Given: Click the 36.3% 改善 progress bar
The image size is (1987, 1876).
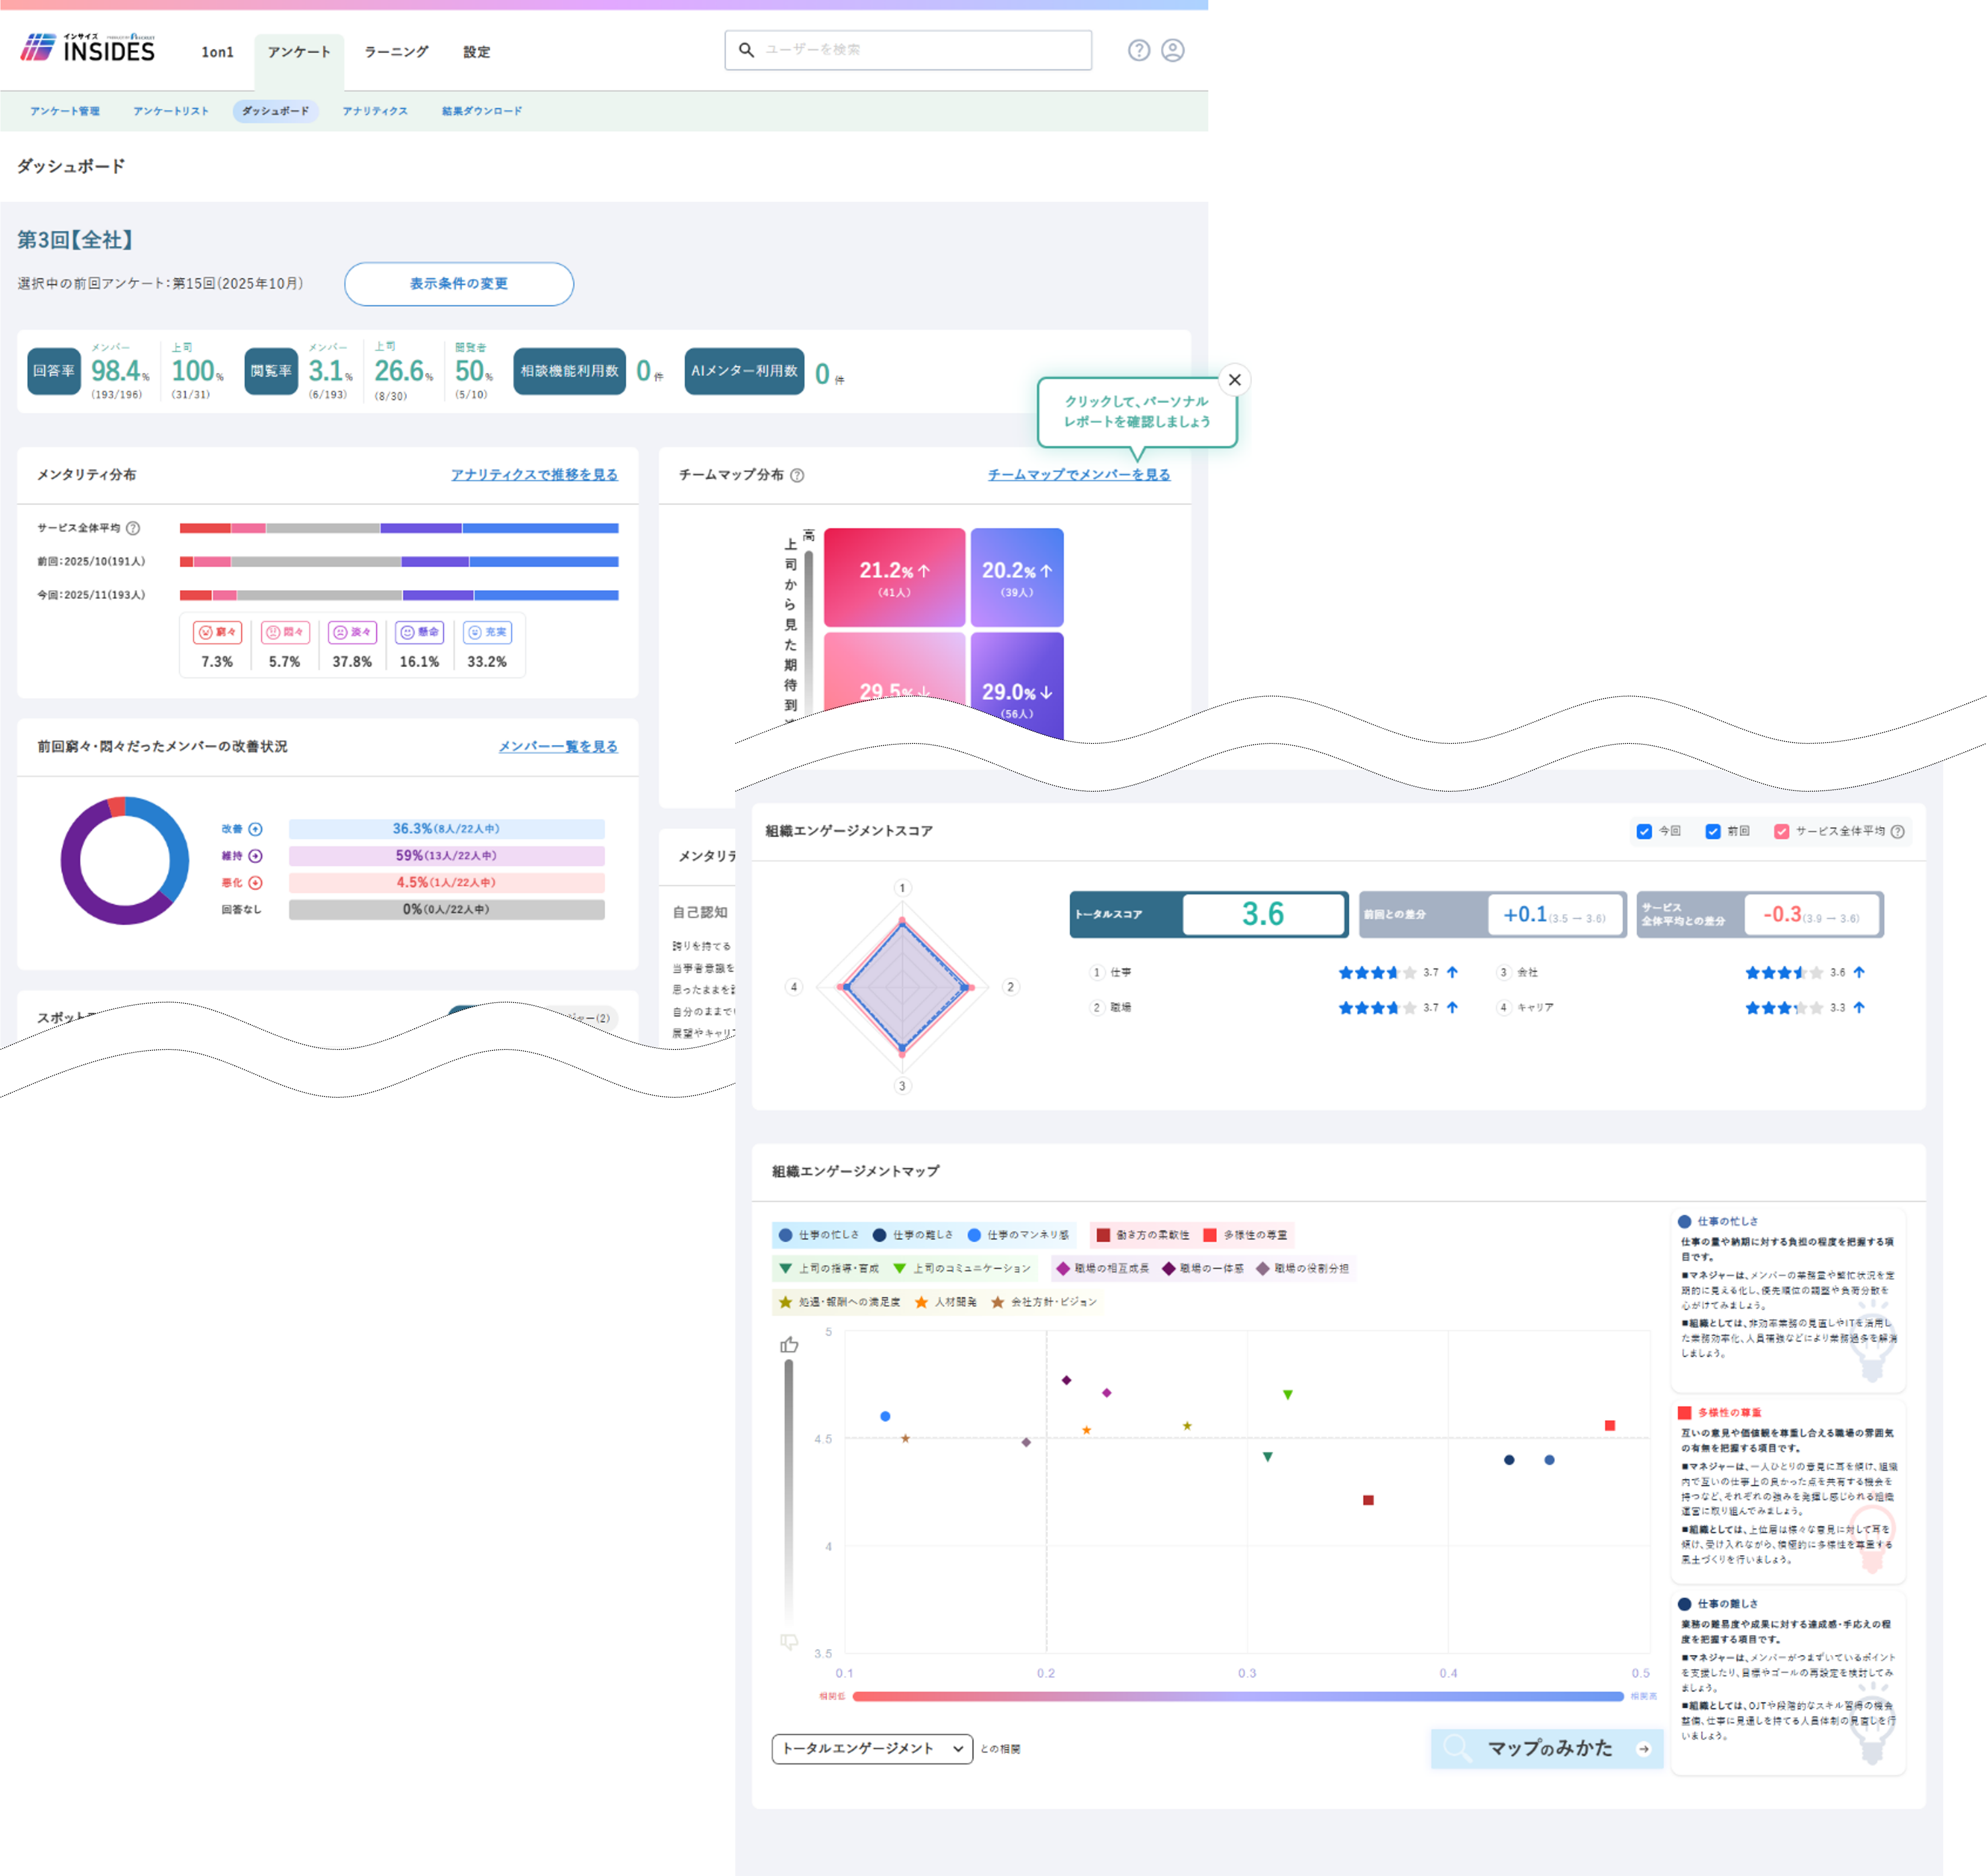Looking at the screenshot, I should point(447,830).
